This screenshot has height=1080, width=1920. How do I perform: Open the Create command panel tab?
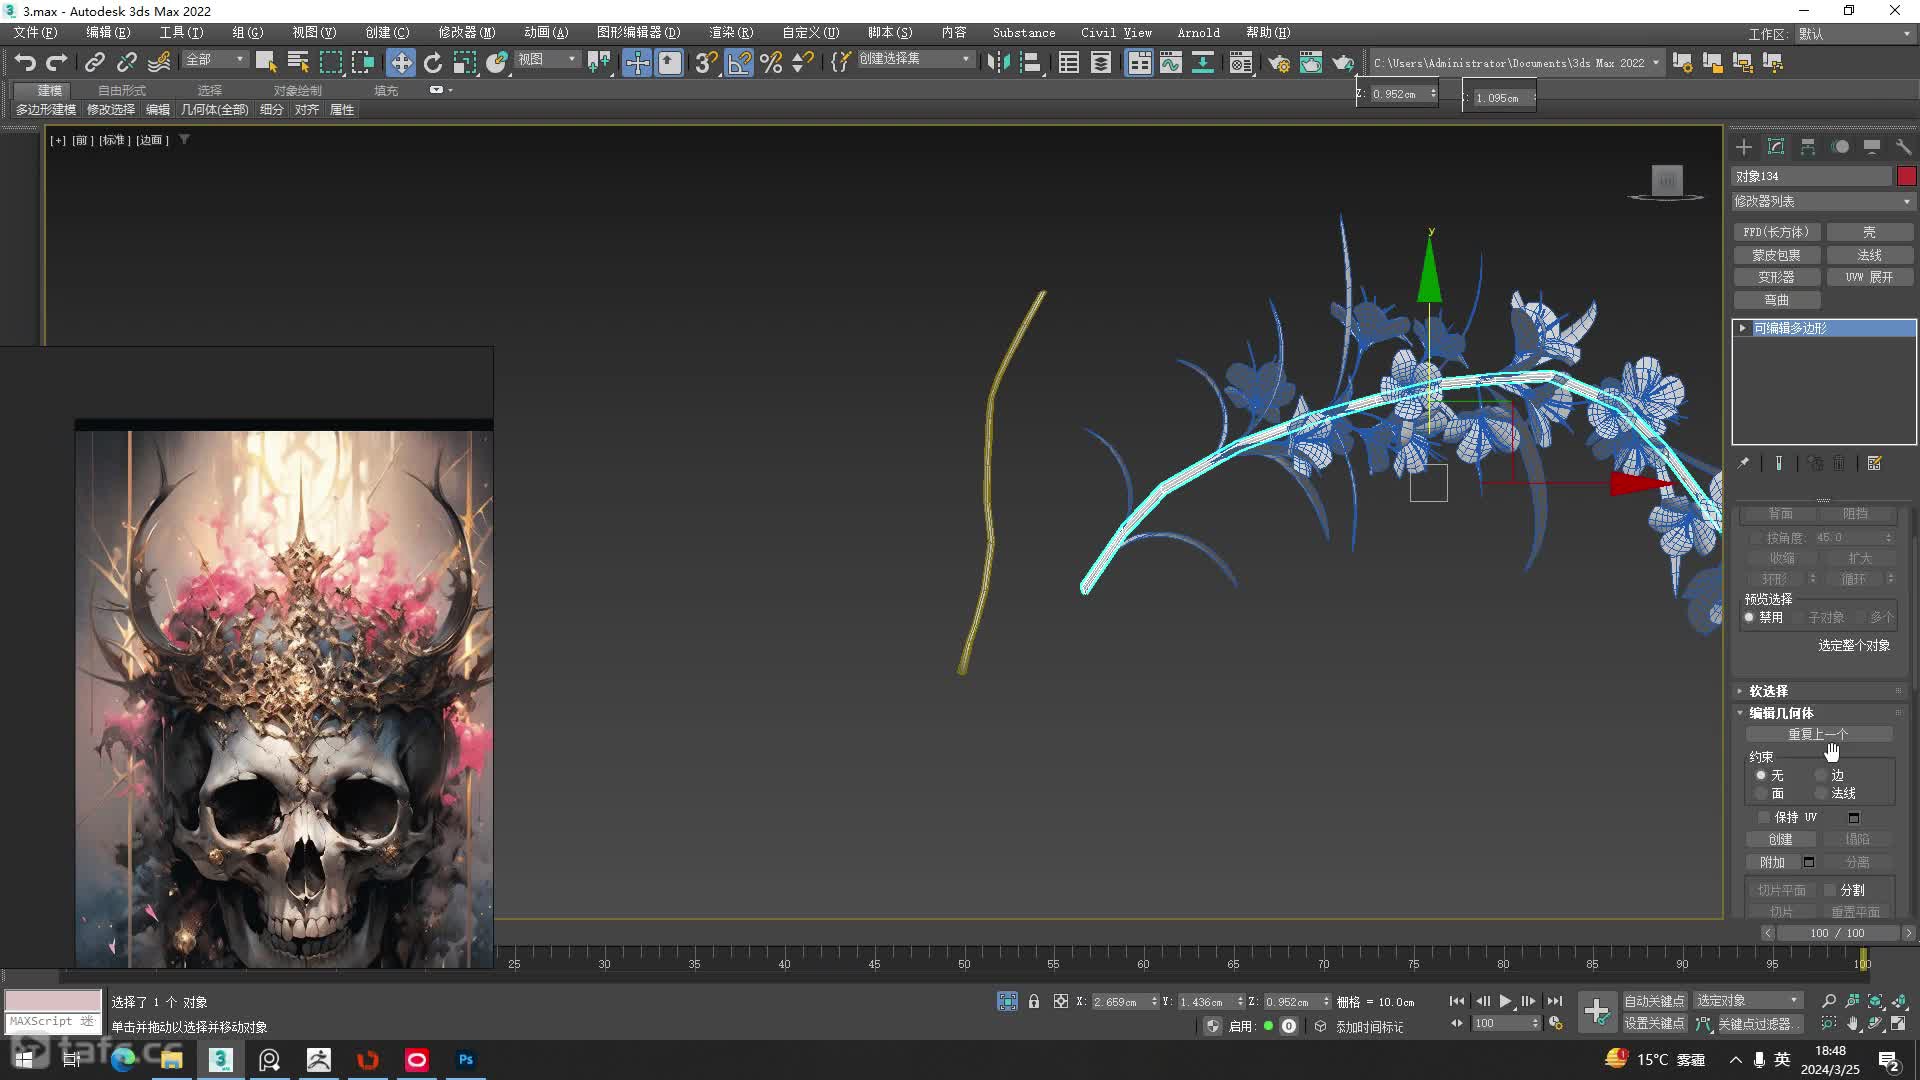(1744, 147)
